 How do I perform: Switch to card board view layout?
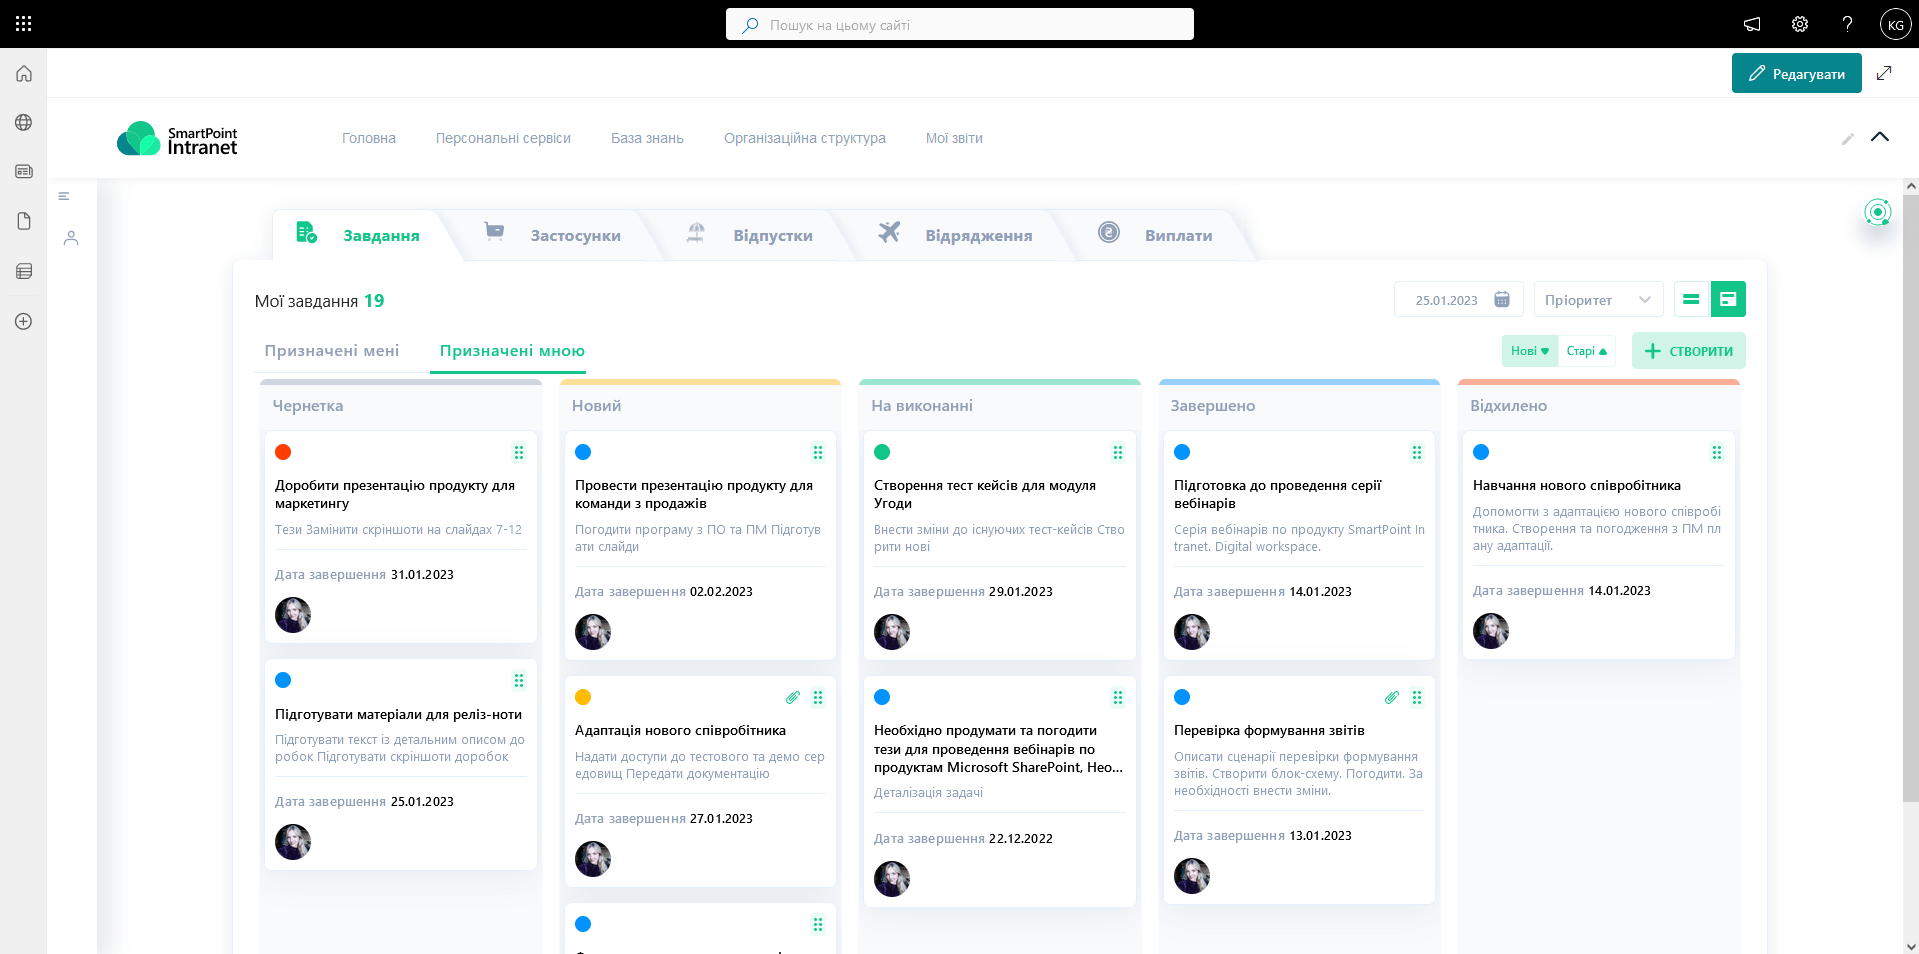[1728, 299]
